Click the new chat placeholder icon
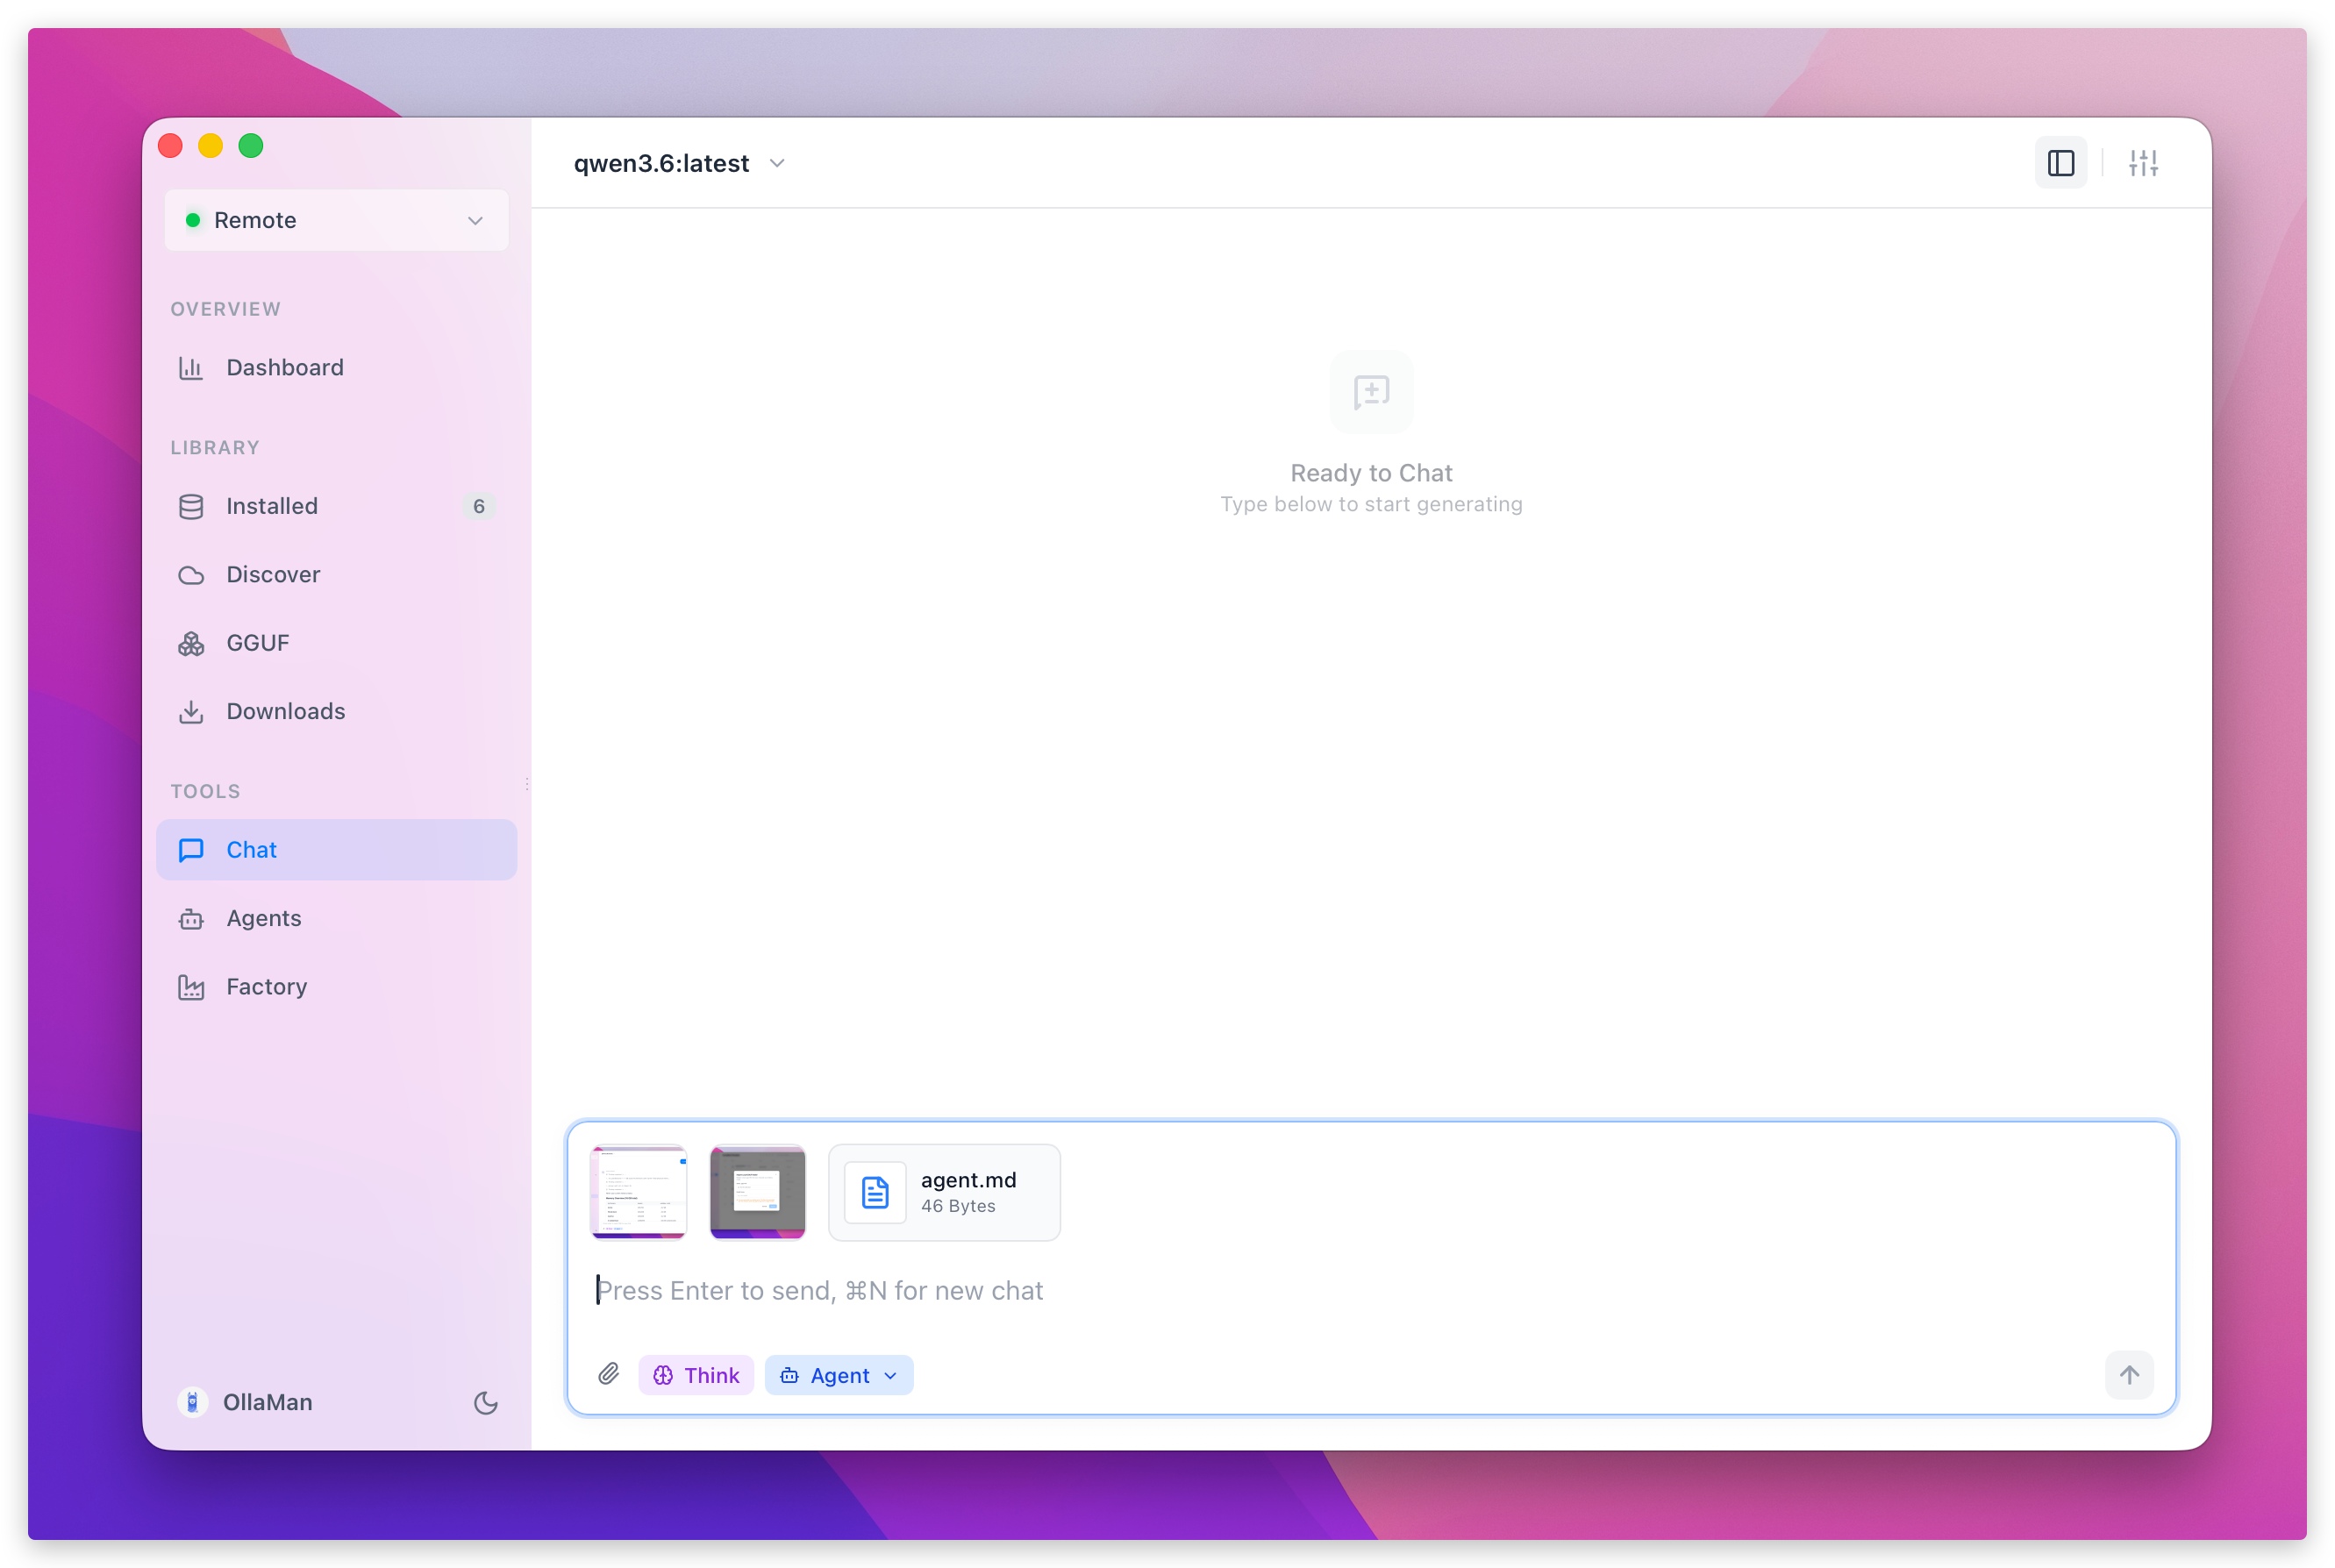Viewport: 2335px width, 1568px height. pos(1371,392)
